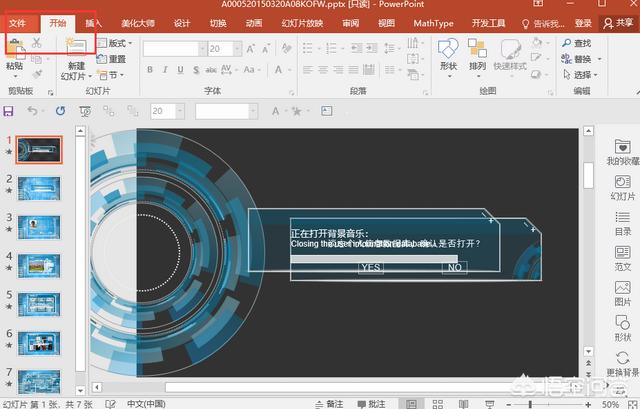
Task: Expand the 节 (Section) dropdown
Action: tap(111, 75)
